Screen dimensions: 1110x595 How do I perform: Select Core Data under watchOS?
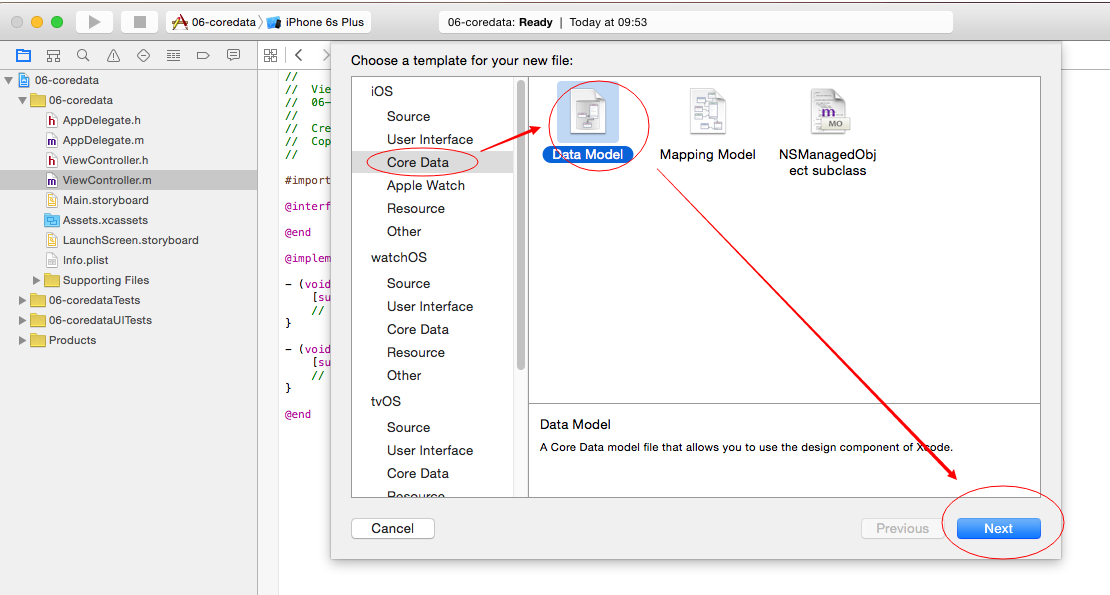pyautogui.click(x=418, y=329)
